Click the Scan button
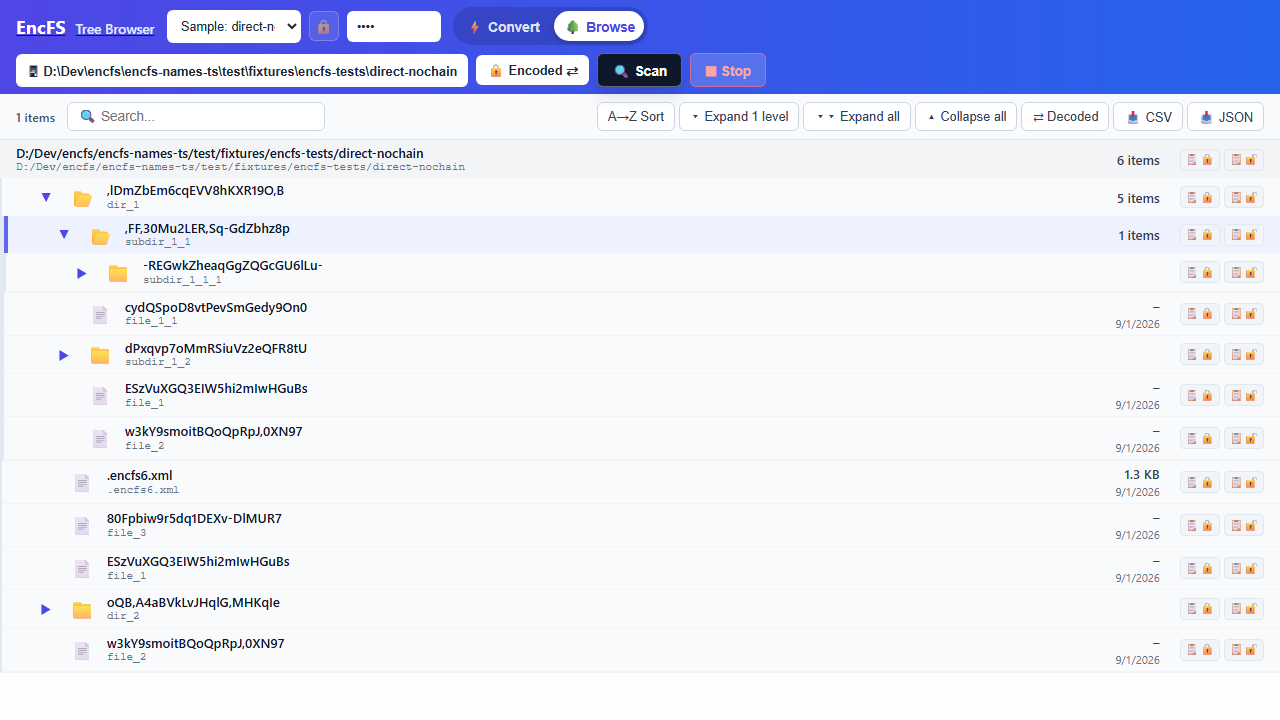Screen dimensions: 1280x720 [640, 71]
